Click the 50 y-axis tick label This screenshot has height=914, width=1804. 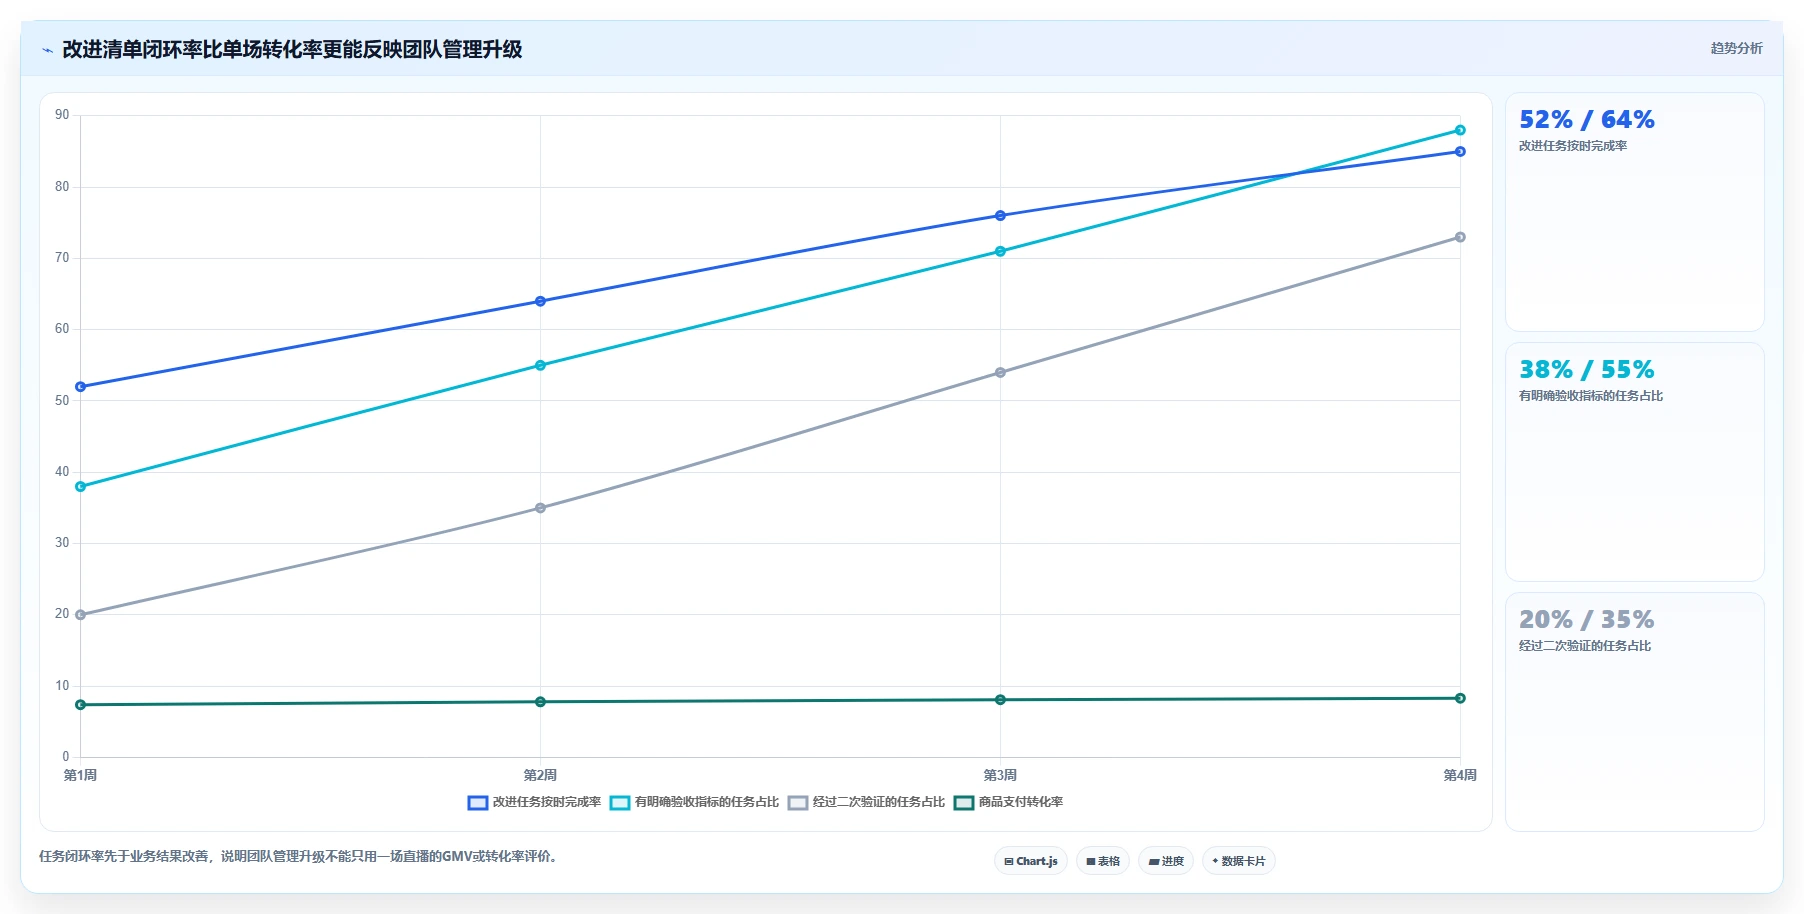[x=62, y=401]
